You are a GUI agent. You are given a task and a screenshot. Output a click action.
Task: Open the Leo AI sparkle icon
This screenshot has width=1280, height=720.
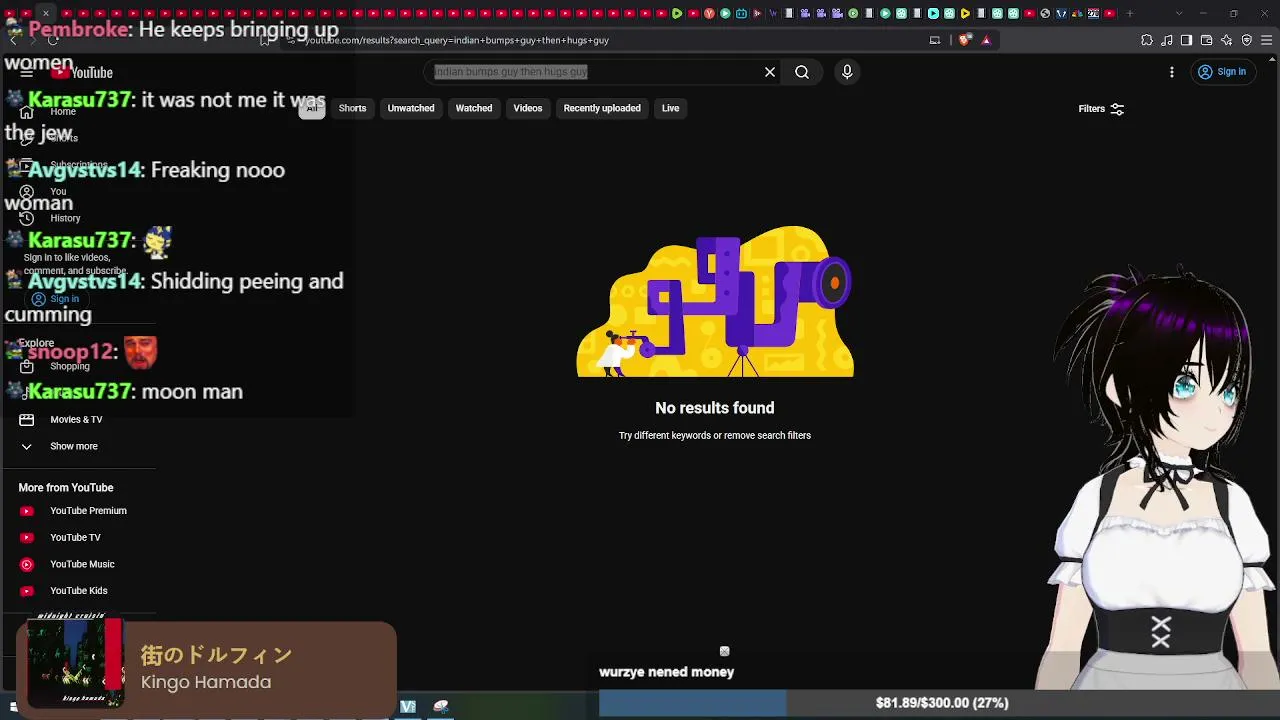pyautogui.click(x=1227, y=40)
